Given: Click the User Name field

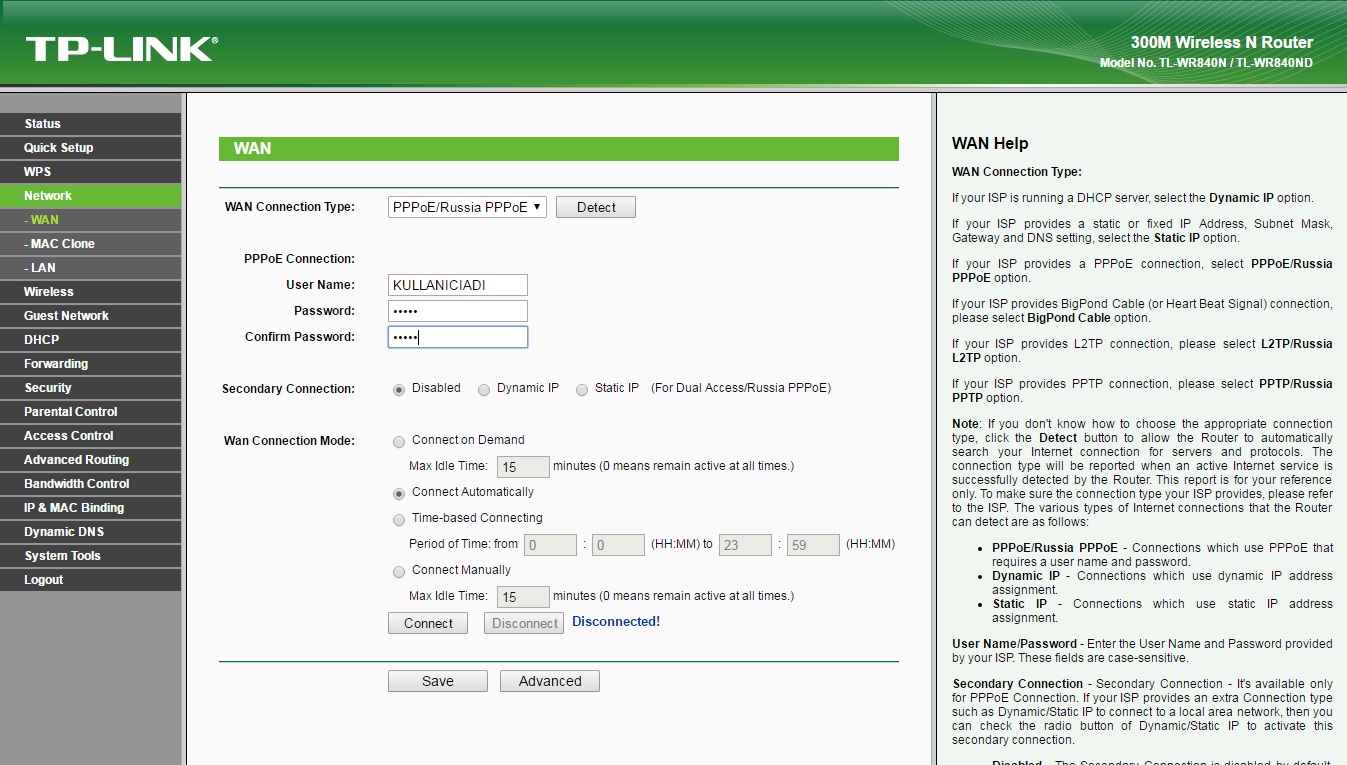Looking at the screenshot, I should coord(458,285).
